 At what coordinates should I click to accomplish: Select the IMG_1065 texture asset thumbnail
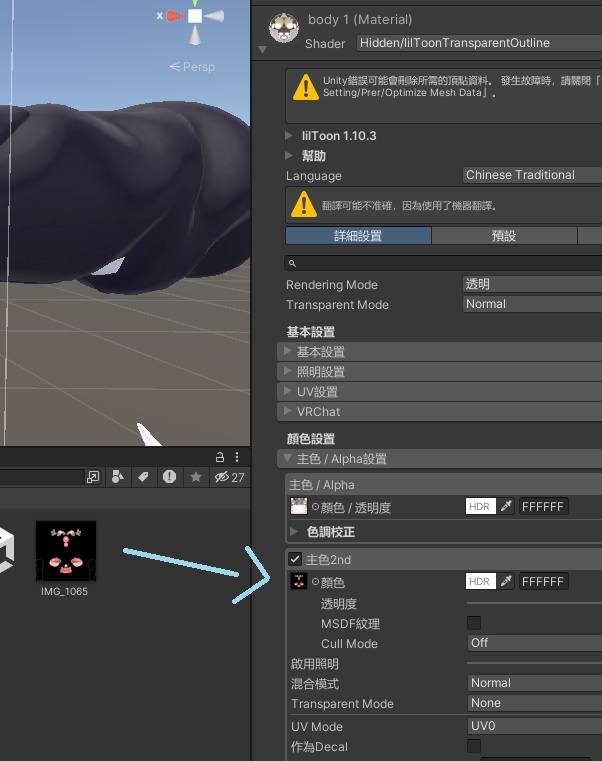[66, 551]
